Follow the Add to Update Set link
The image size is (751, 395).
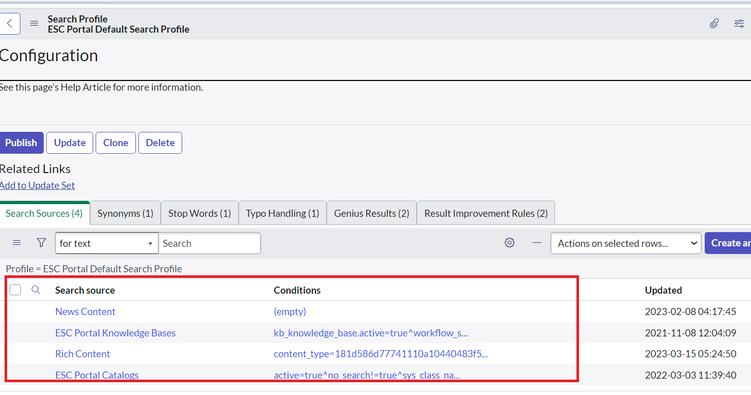point(37,185)
